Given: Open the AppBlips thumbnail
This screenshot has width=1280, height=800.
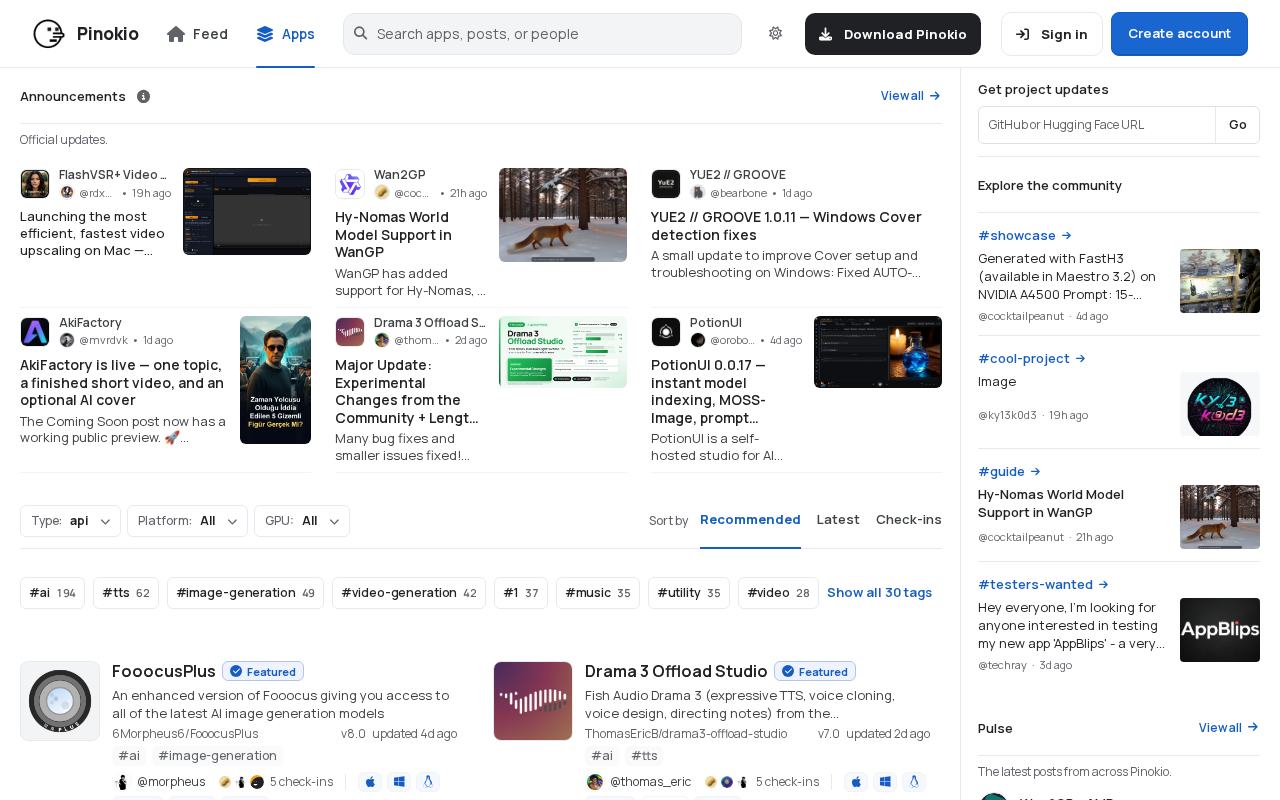Looking at the screenshot, I should click(1220, 630).
